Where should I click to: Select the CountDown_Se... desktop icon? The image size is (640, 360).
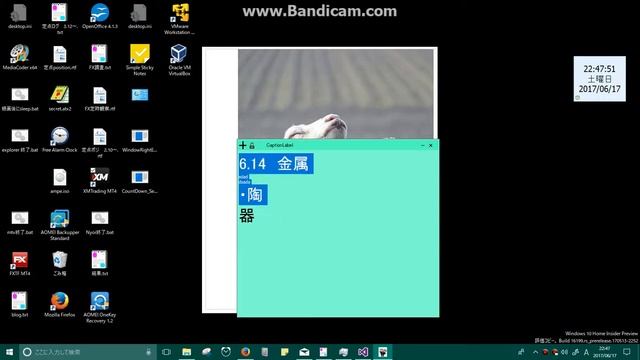tap(140, 181)
